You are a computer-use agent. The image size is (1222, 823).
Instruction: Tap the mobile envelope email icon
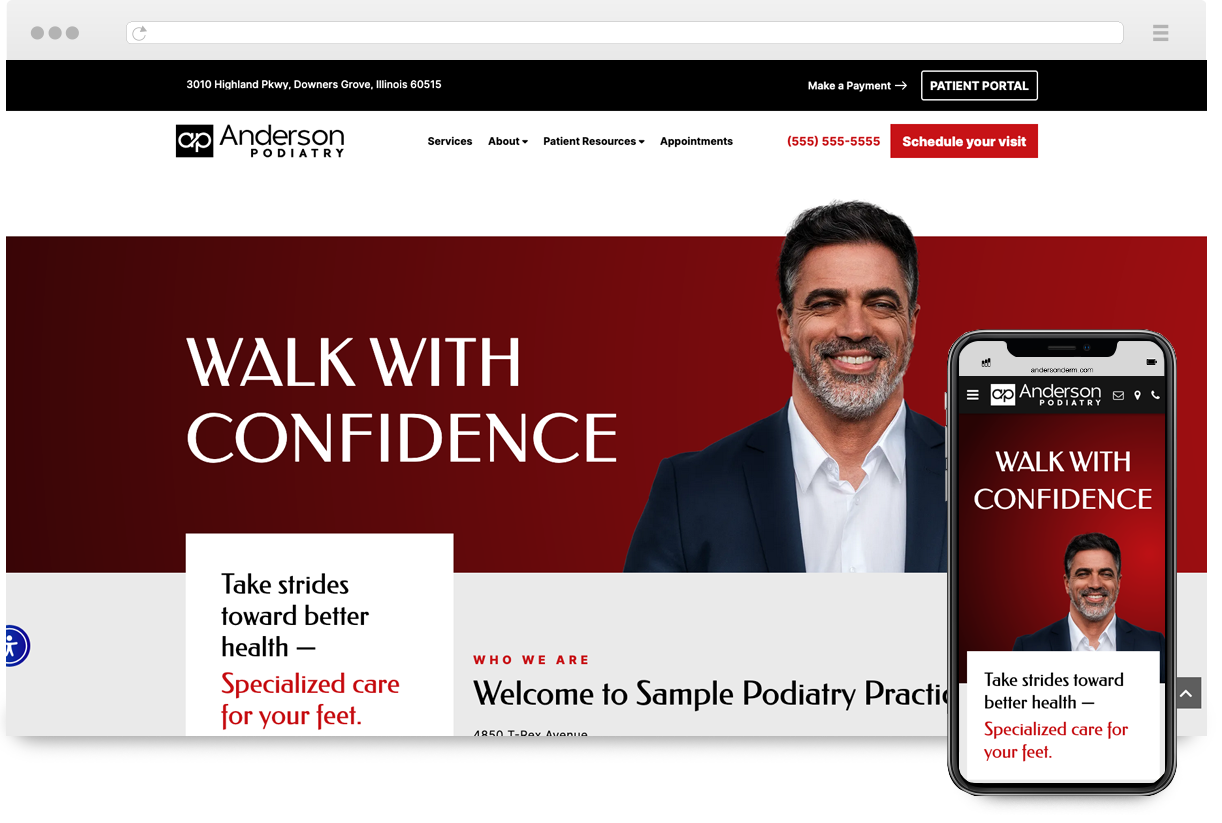[1119, 395]
